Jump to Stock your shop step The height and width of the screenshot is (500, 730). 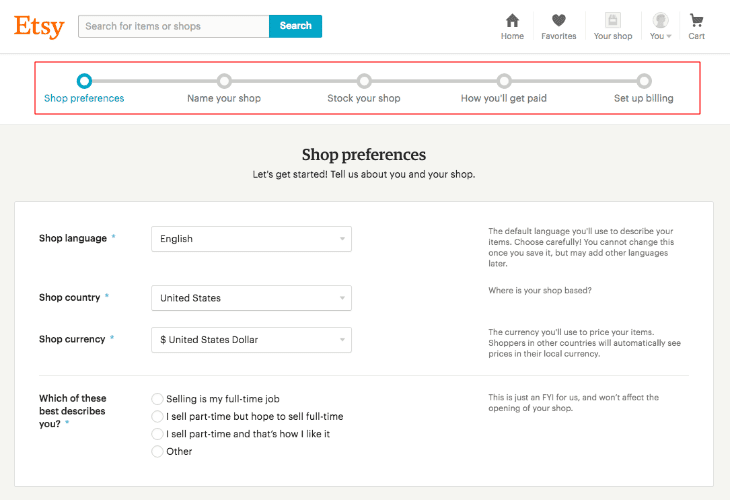(x=364, y=81)
